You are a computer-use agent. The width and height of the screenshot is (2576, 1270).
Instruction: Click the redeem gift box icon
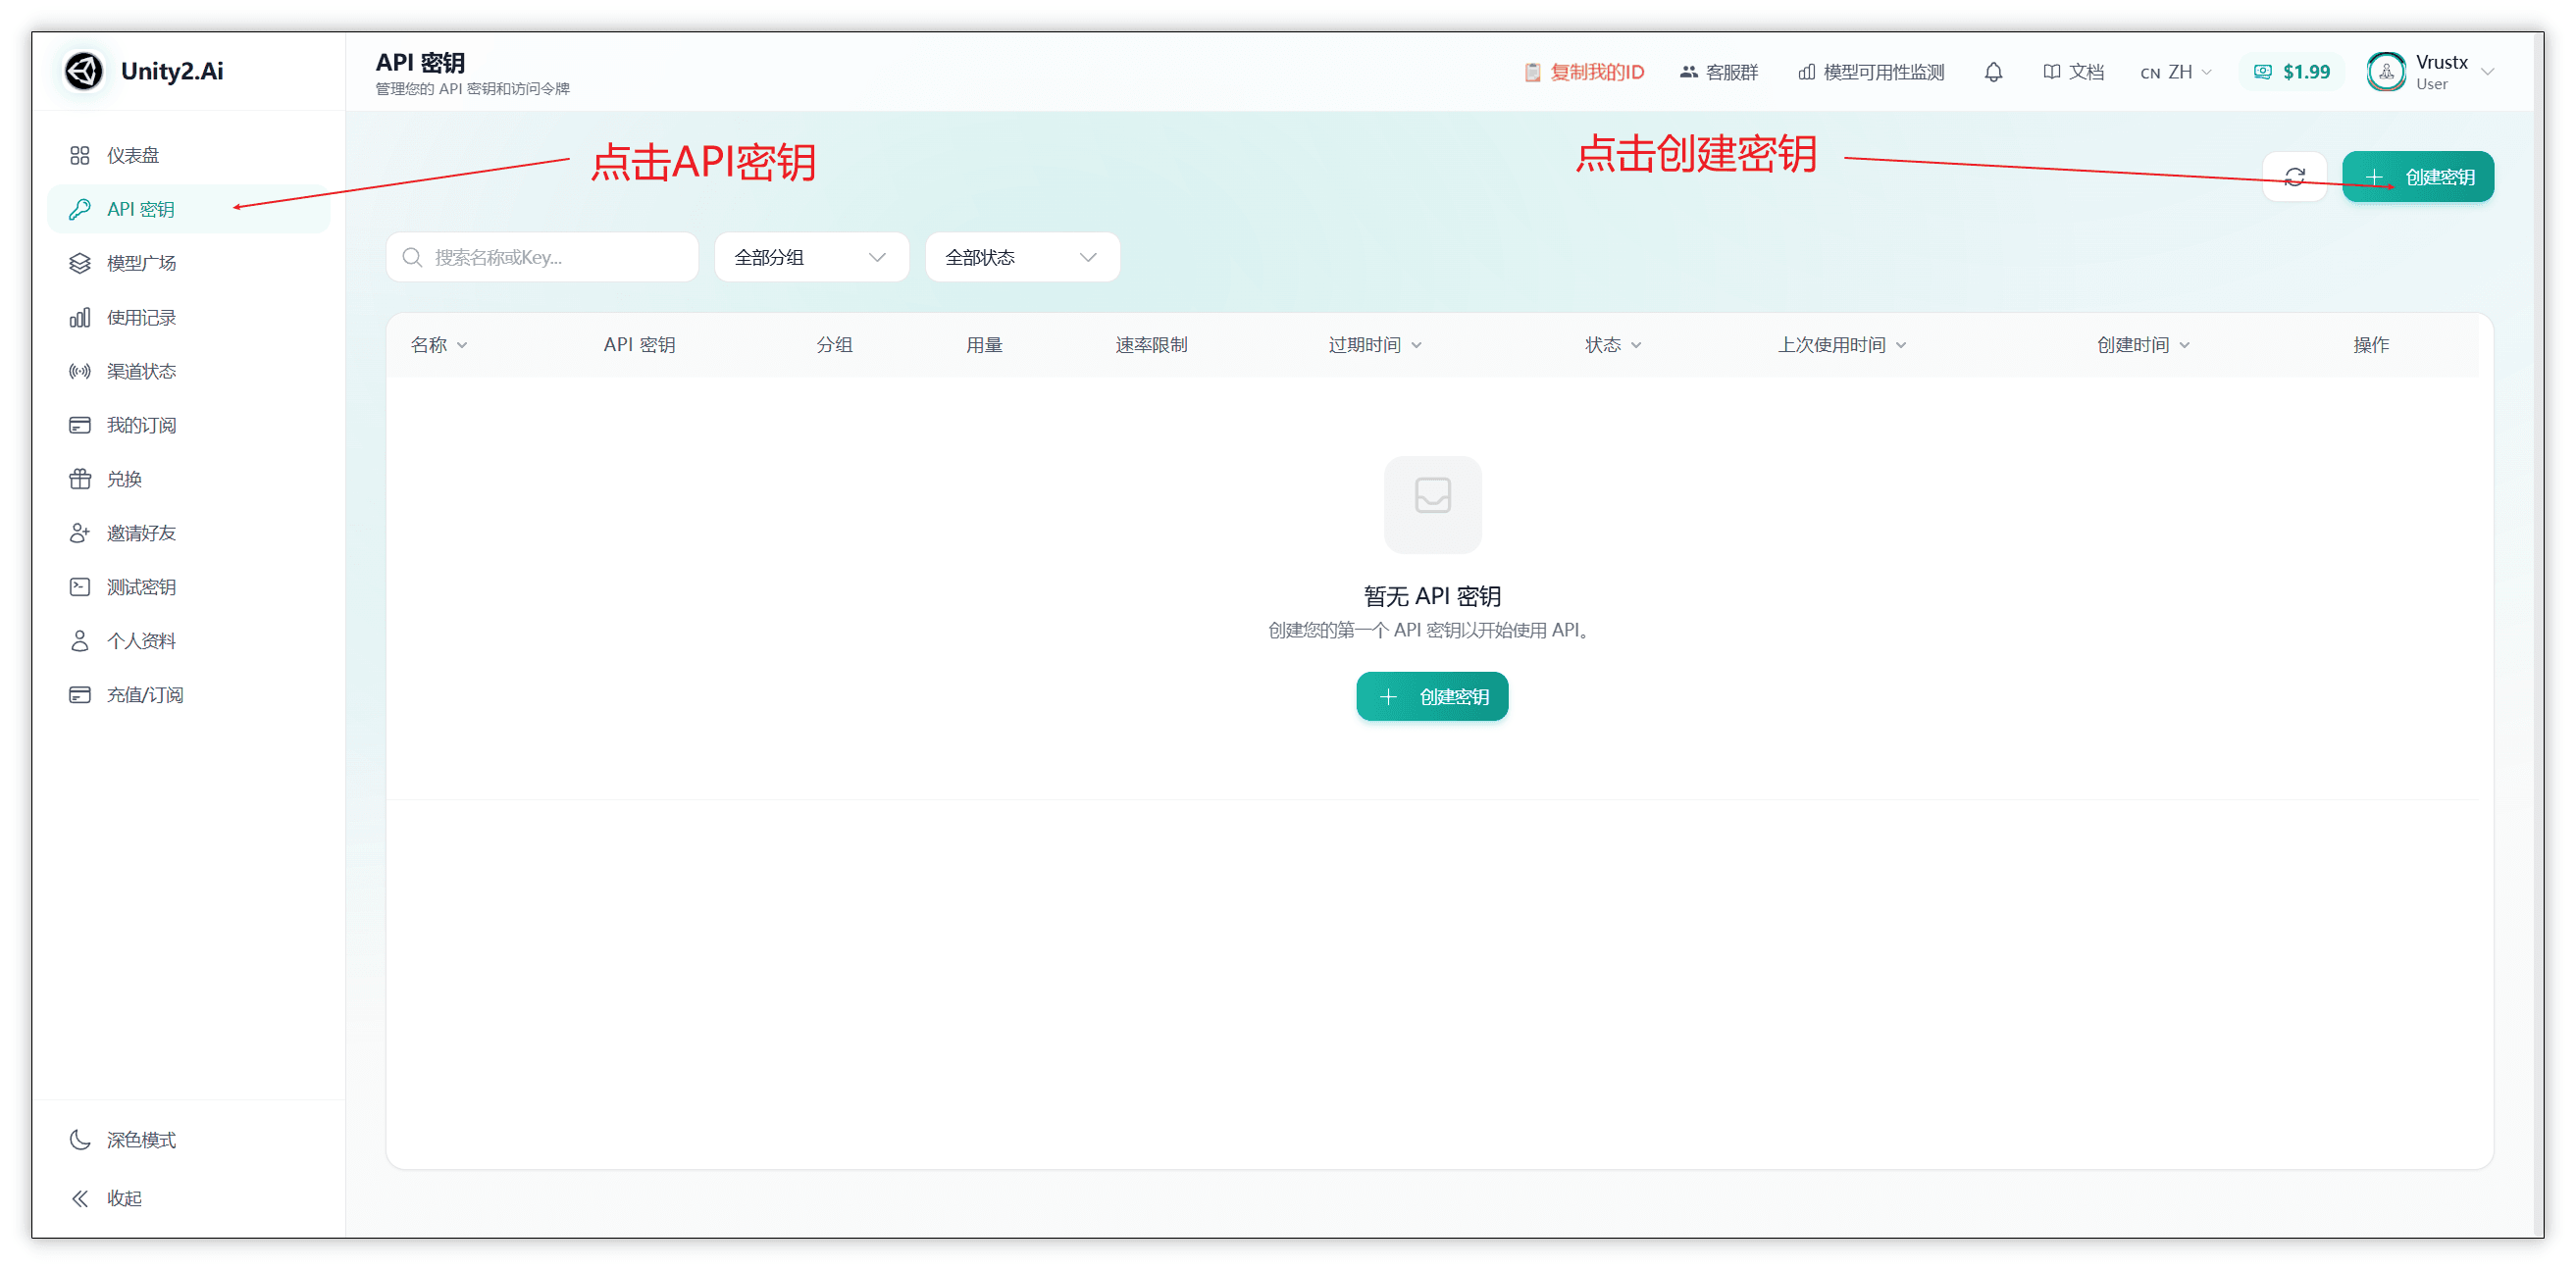pos(80,479)
